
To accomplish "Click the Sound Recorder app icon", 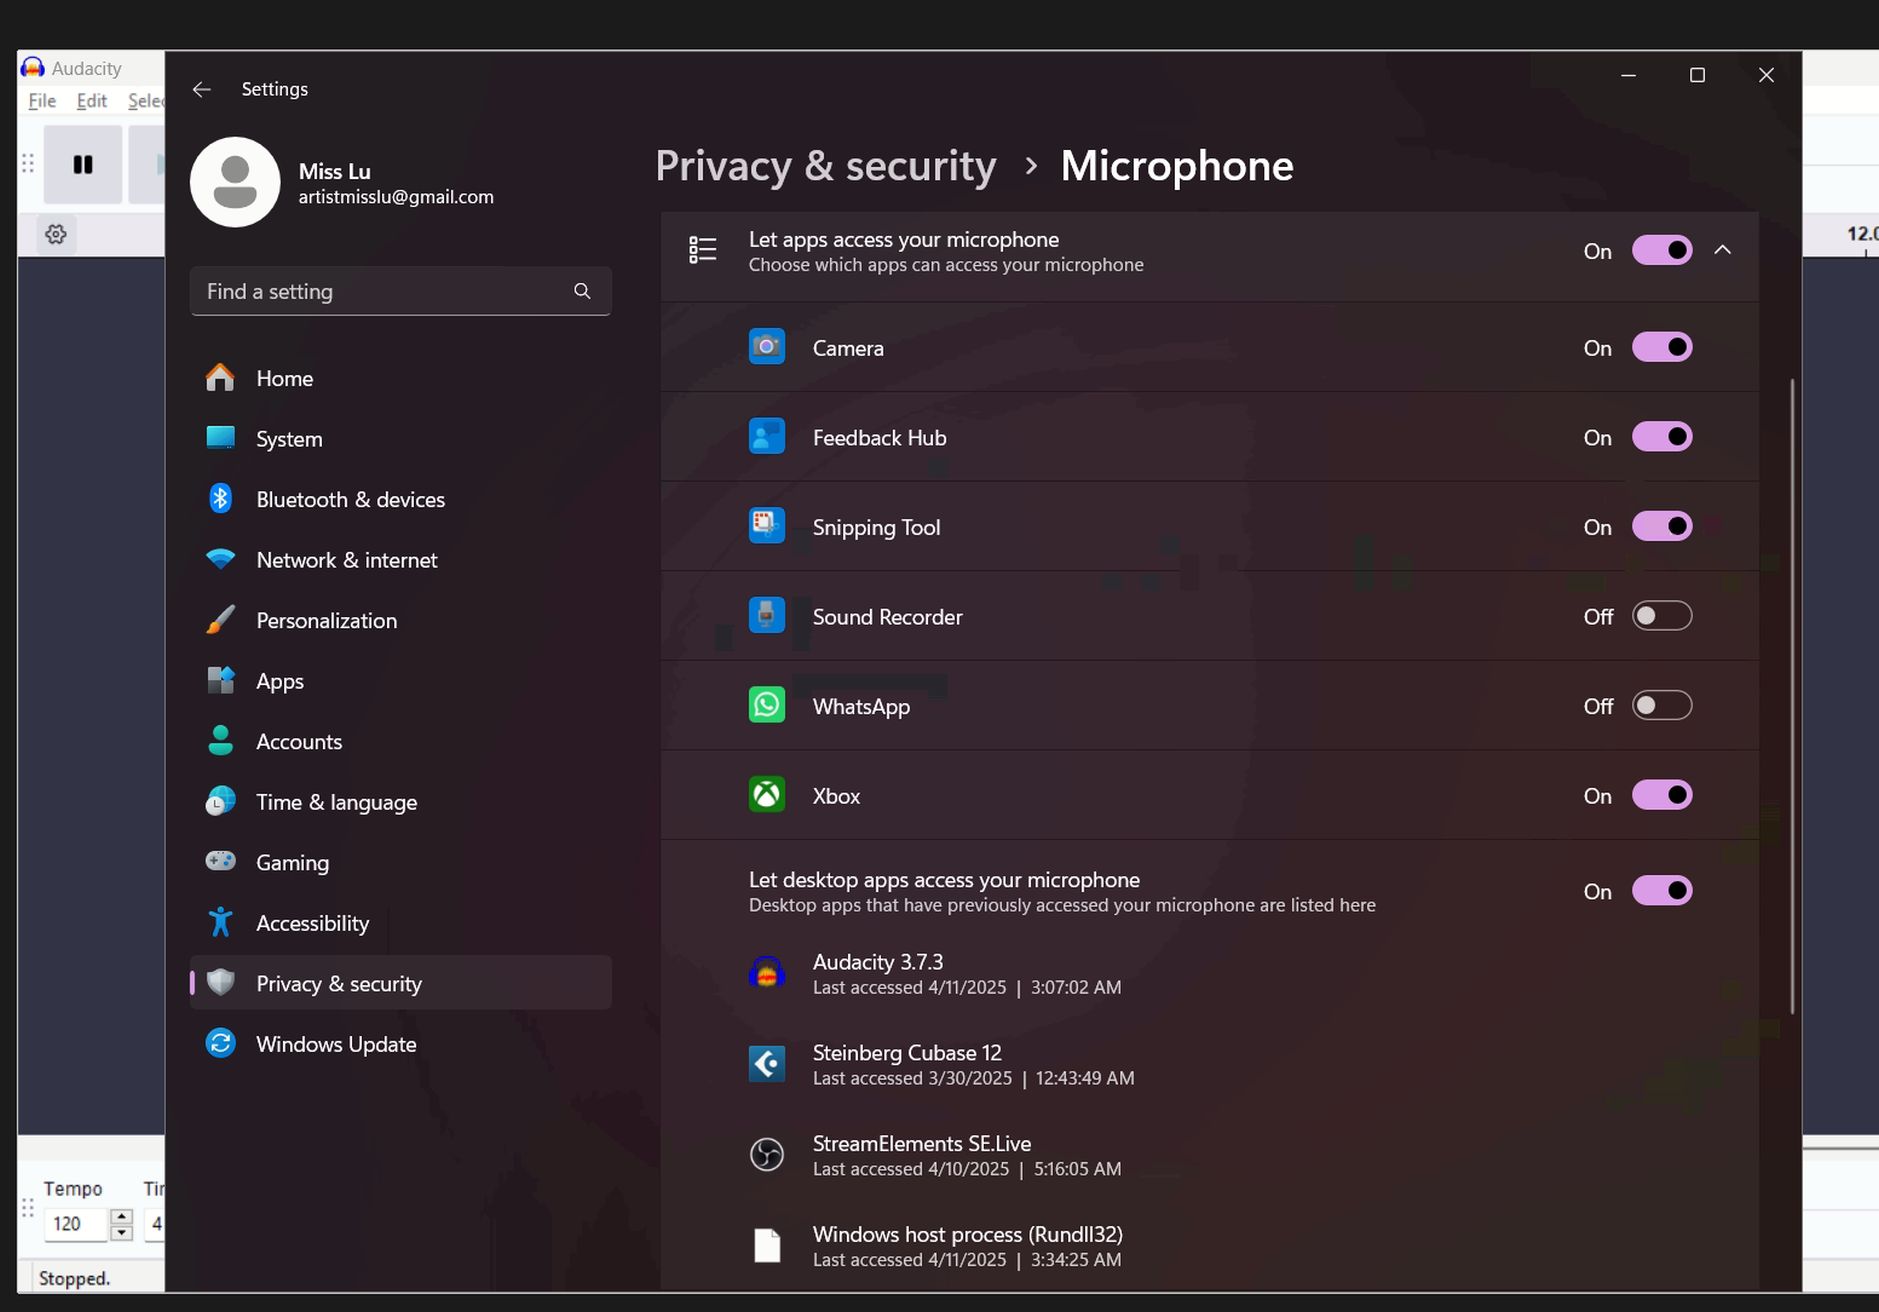I will coord(767,616).
